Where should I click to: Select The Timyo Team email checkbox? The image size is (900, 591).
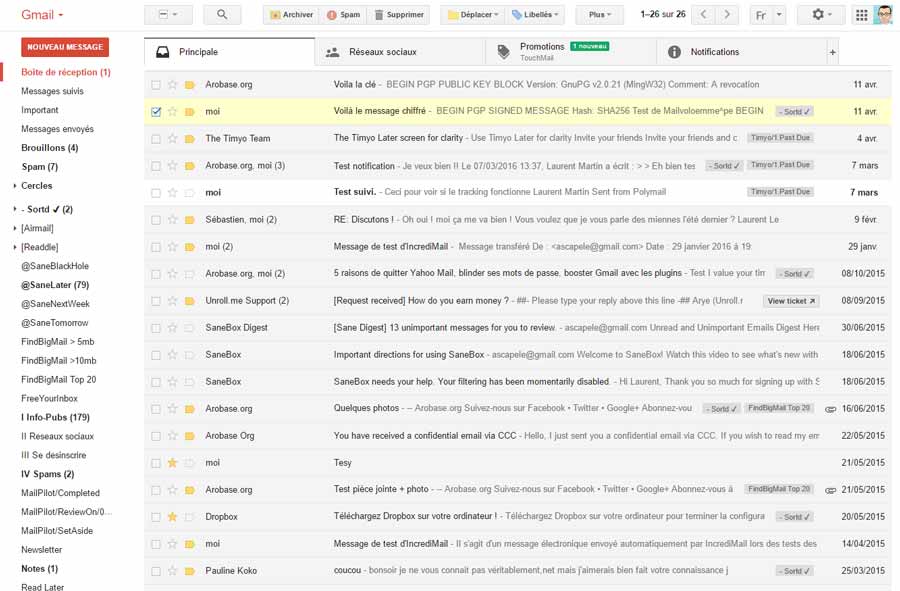pos(156,139)
